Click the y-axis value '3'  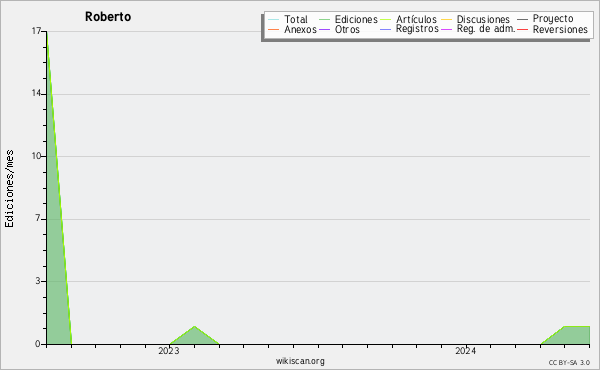(x=38, y=281)
